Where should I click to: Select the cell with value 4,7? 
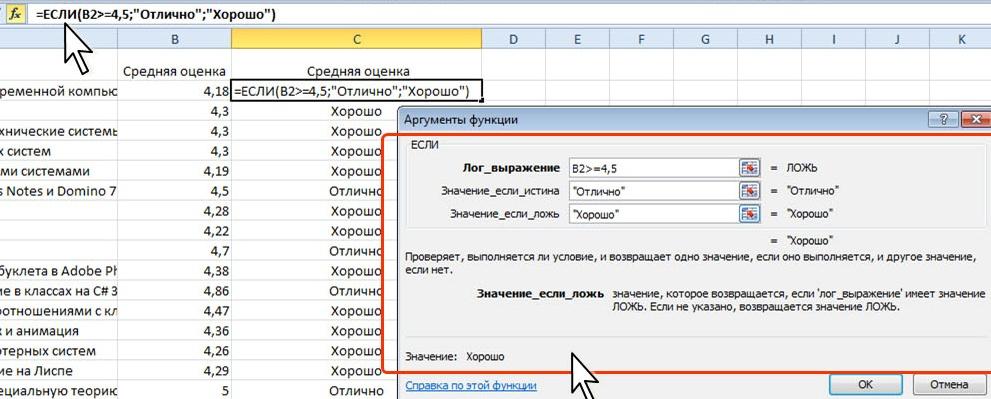[x=174, y=250]
